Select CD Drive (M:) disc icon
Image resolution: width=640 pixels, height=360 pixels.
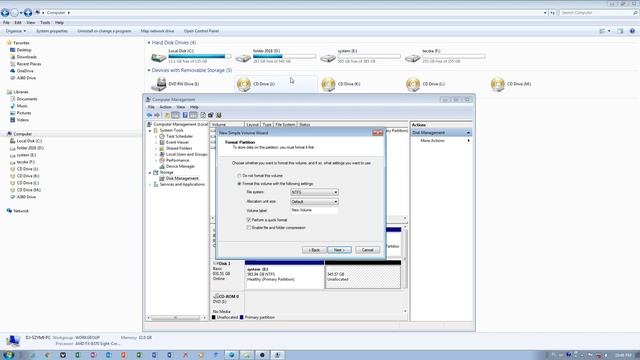click(498, 84)
